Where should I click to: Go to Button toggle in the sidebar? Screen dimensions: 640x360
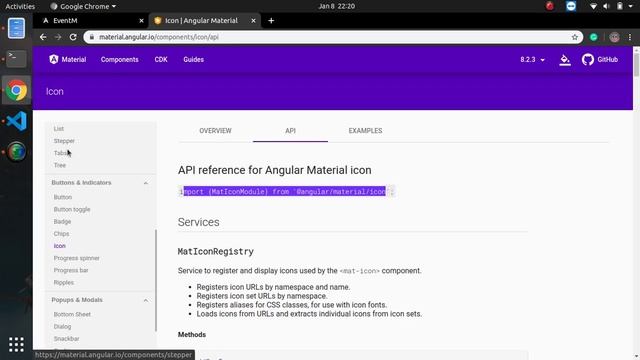pyautogui.click(x=72, y=209)
